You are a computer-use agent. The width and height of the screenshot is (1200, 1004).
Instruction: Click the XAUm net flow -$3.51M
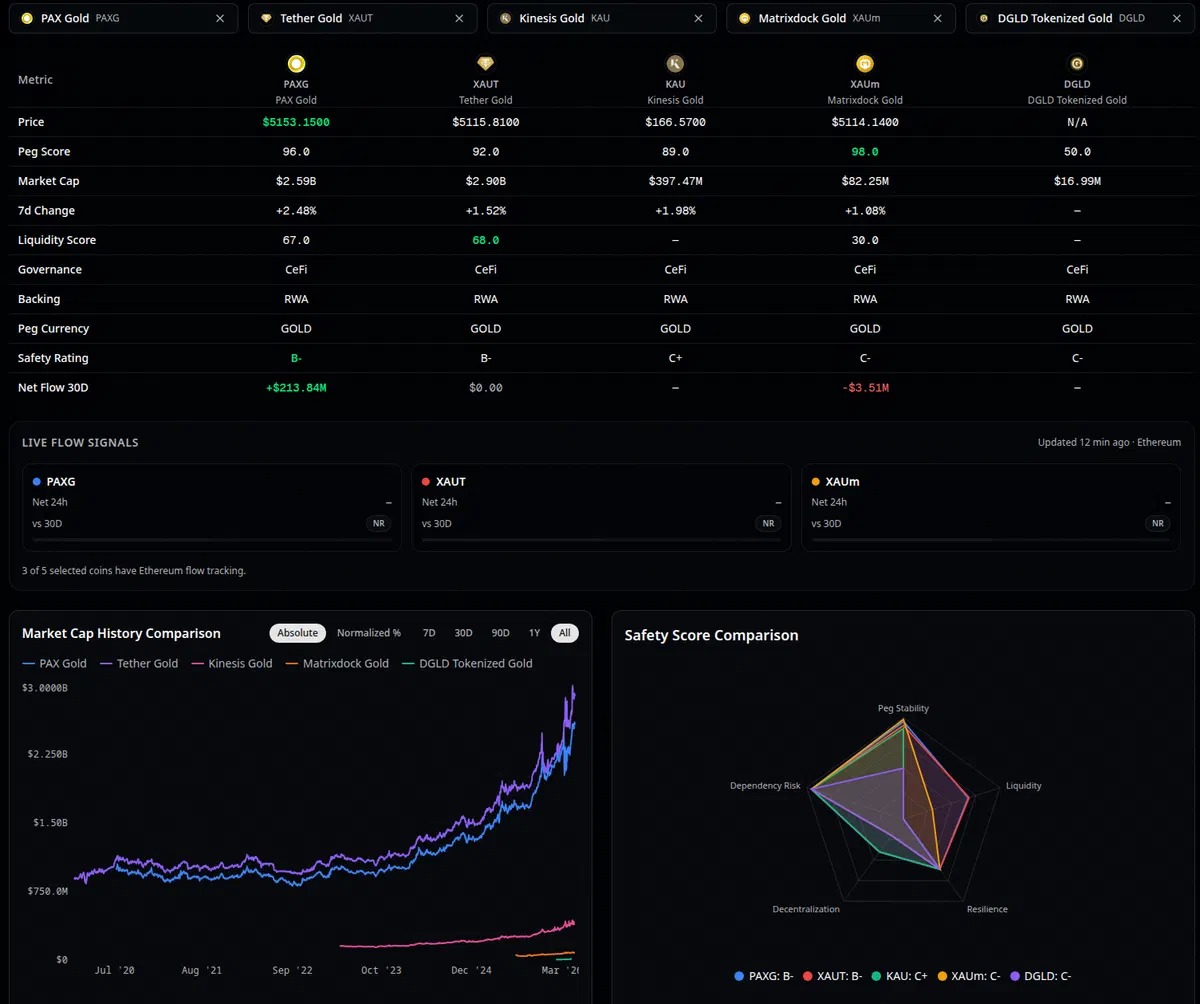(865, 387)
